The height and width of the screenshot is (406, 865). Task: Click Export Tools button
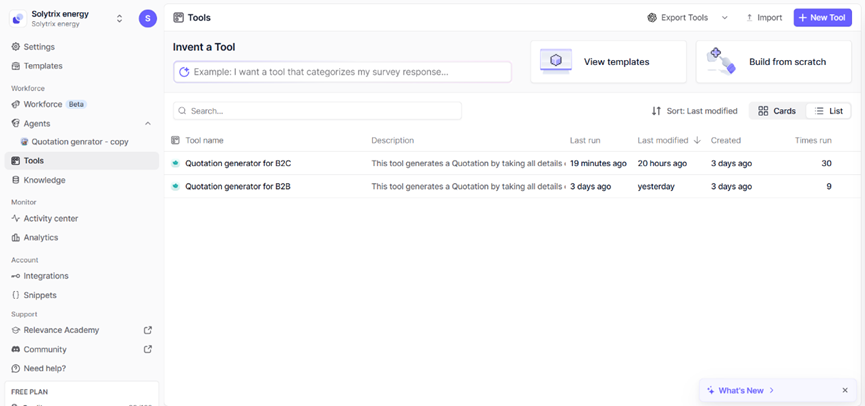coord(678,18)
